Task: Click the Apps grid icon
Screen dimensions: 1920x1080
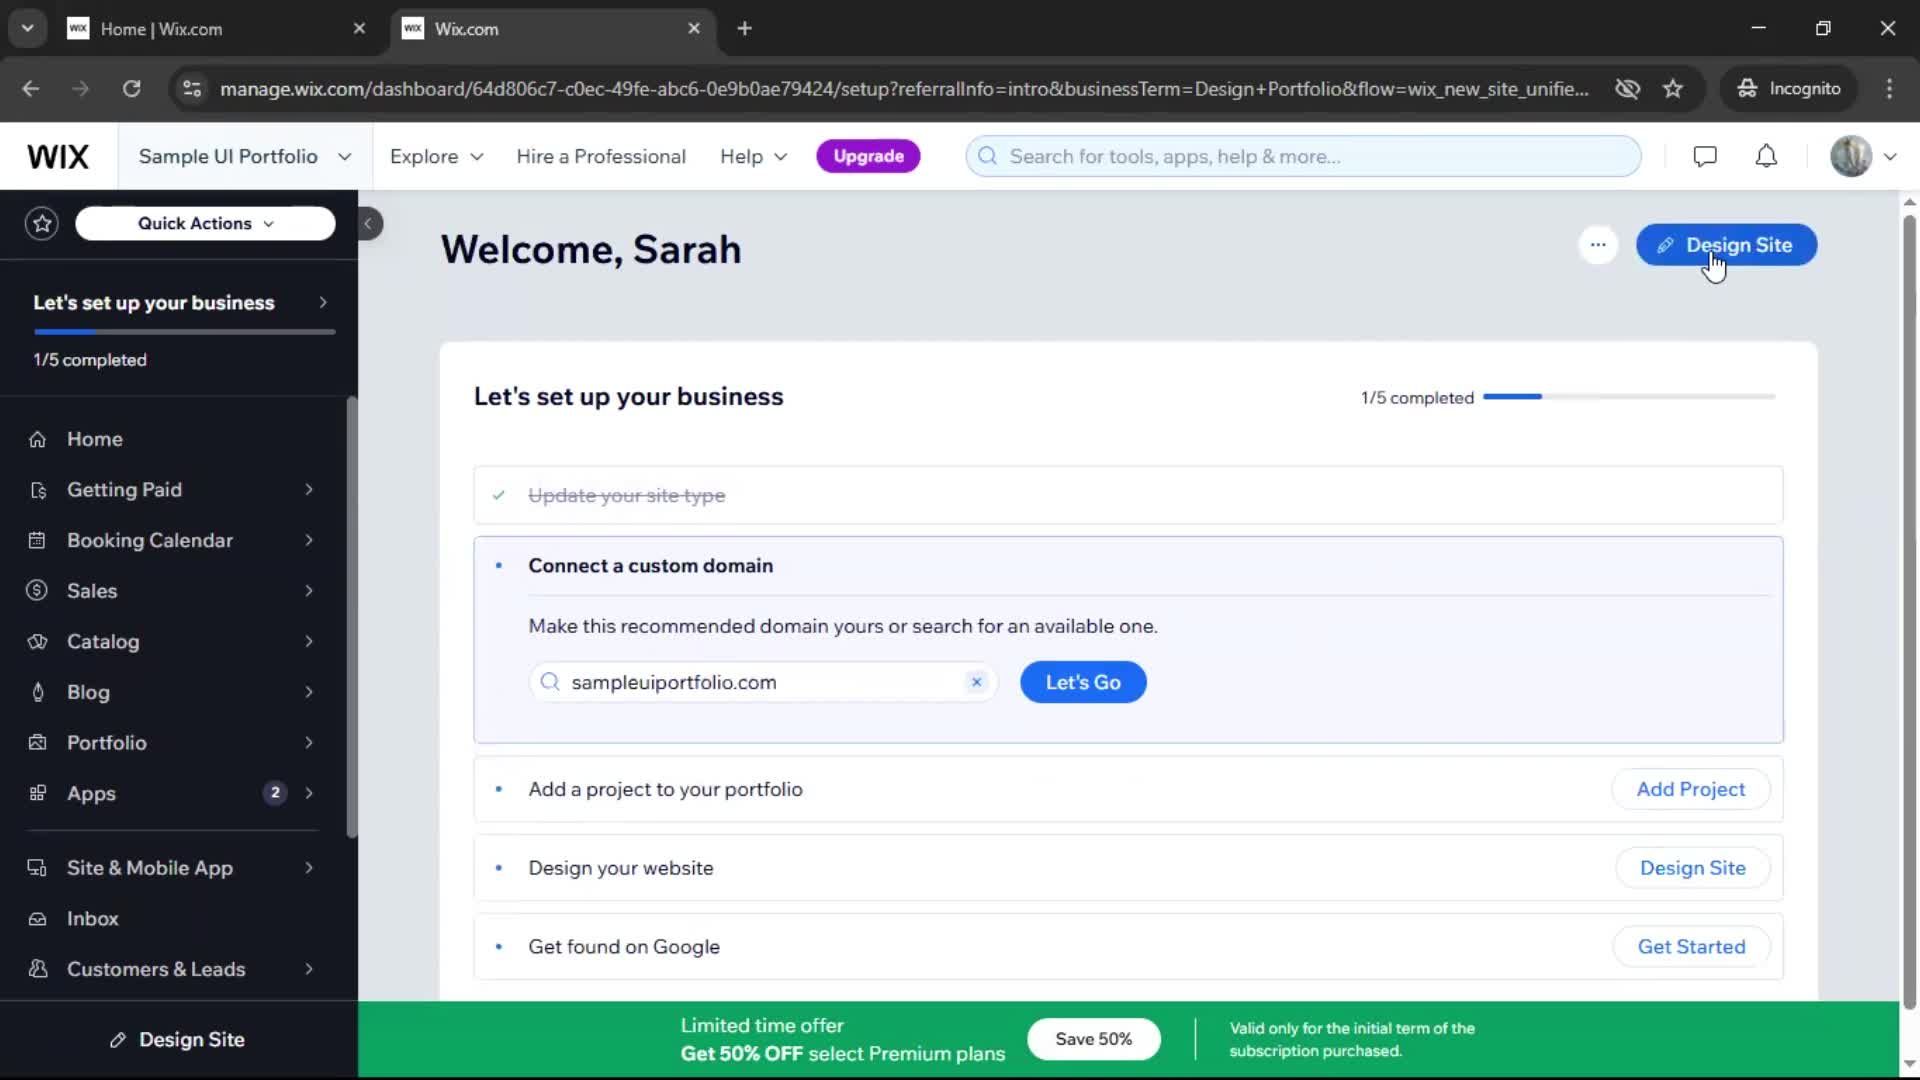Action: tap(37, 793)
